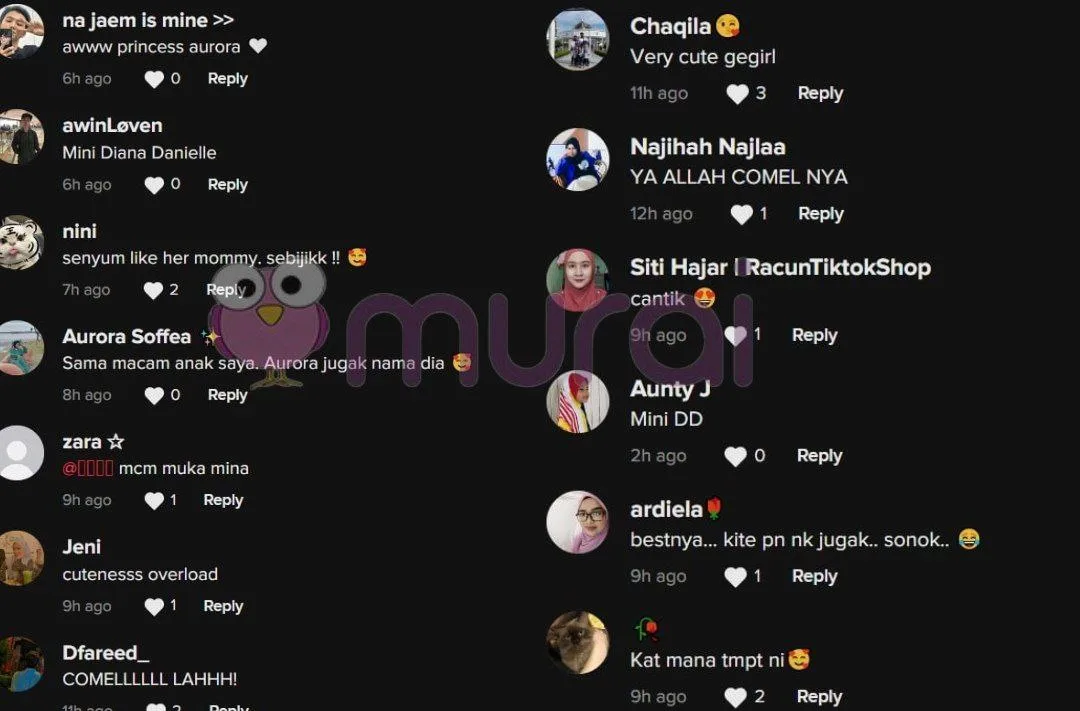Open Siti Hajar RacunTiktokShop profile name

[780, 267]
